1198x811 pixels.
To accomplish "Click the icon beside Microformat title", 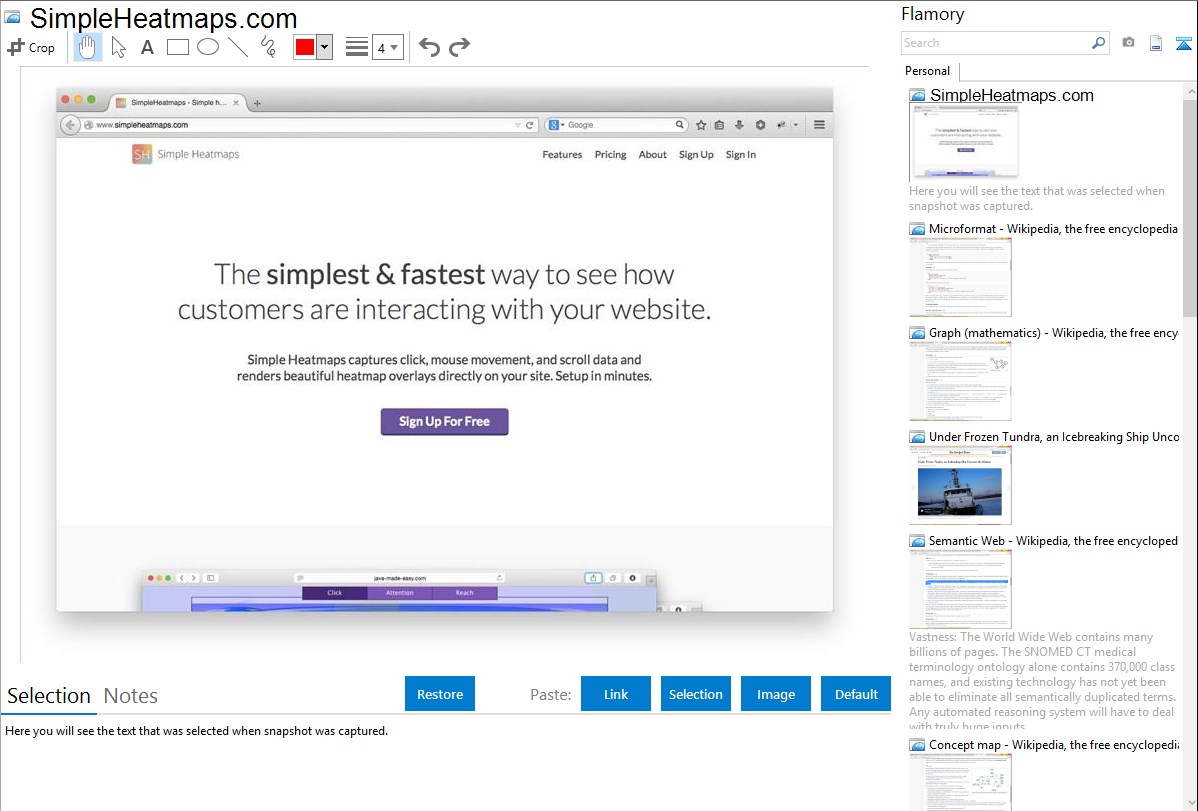I will coord(917,229).
